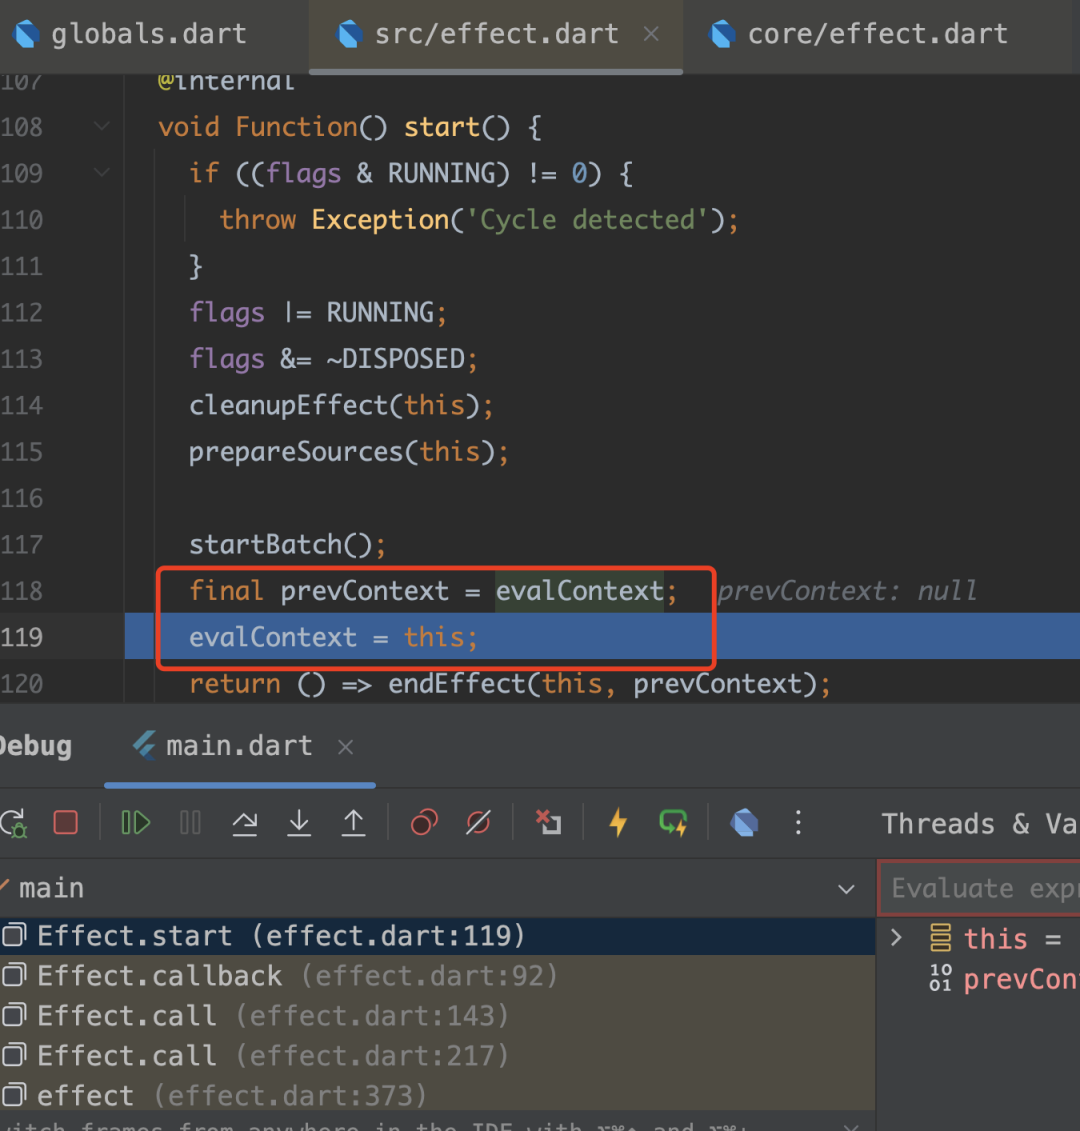Screen dimensions: 1080x1131
Task: Click the Step Out icon
Action: tap(353, 823)
